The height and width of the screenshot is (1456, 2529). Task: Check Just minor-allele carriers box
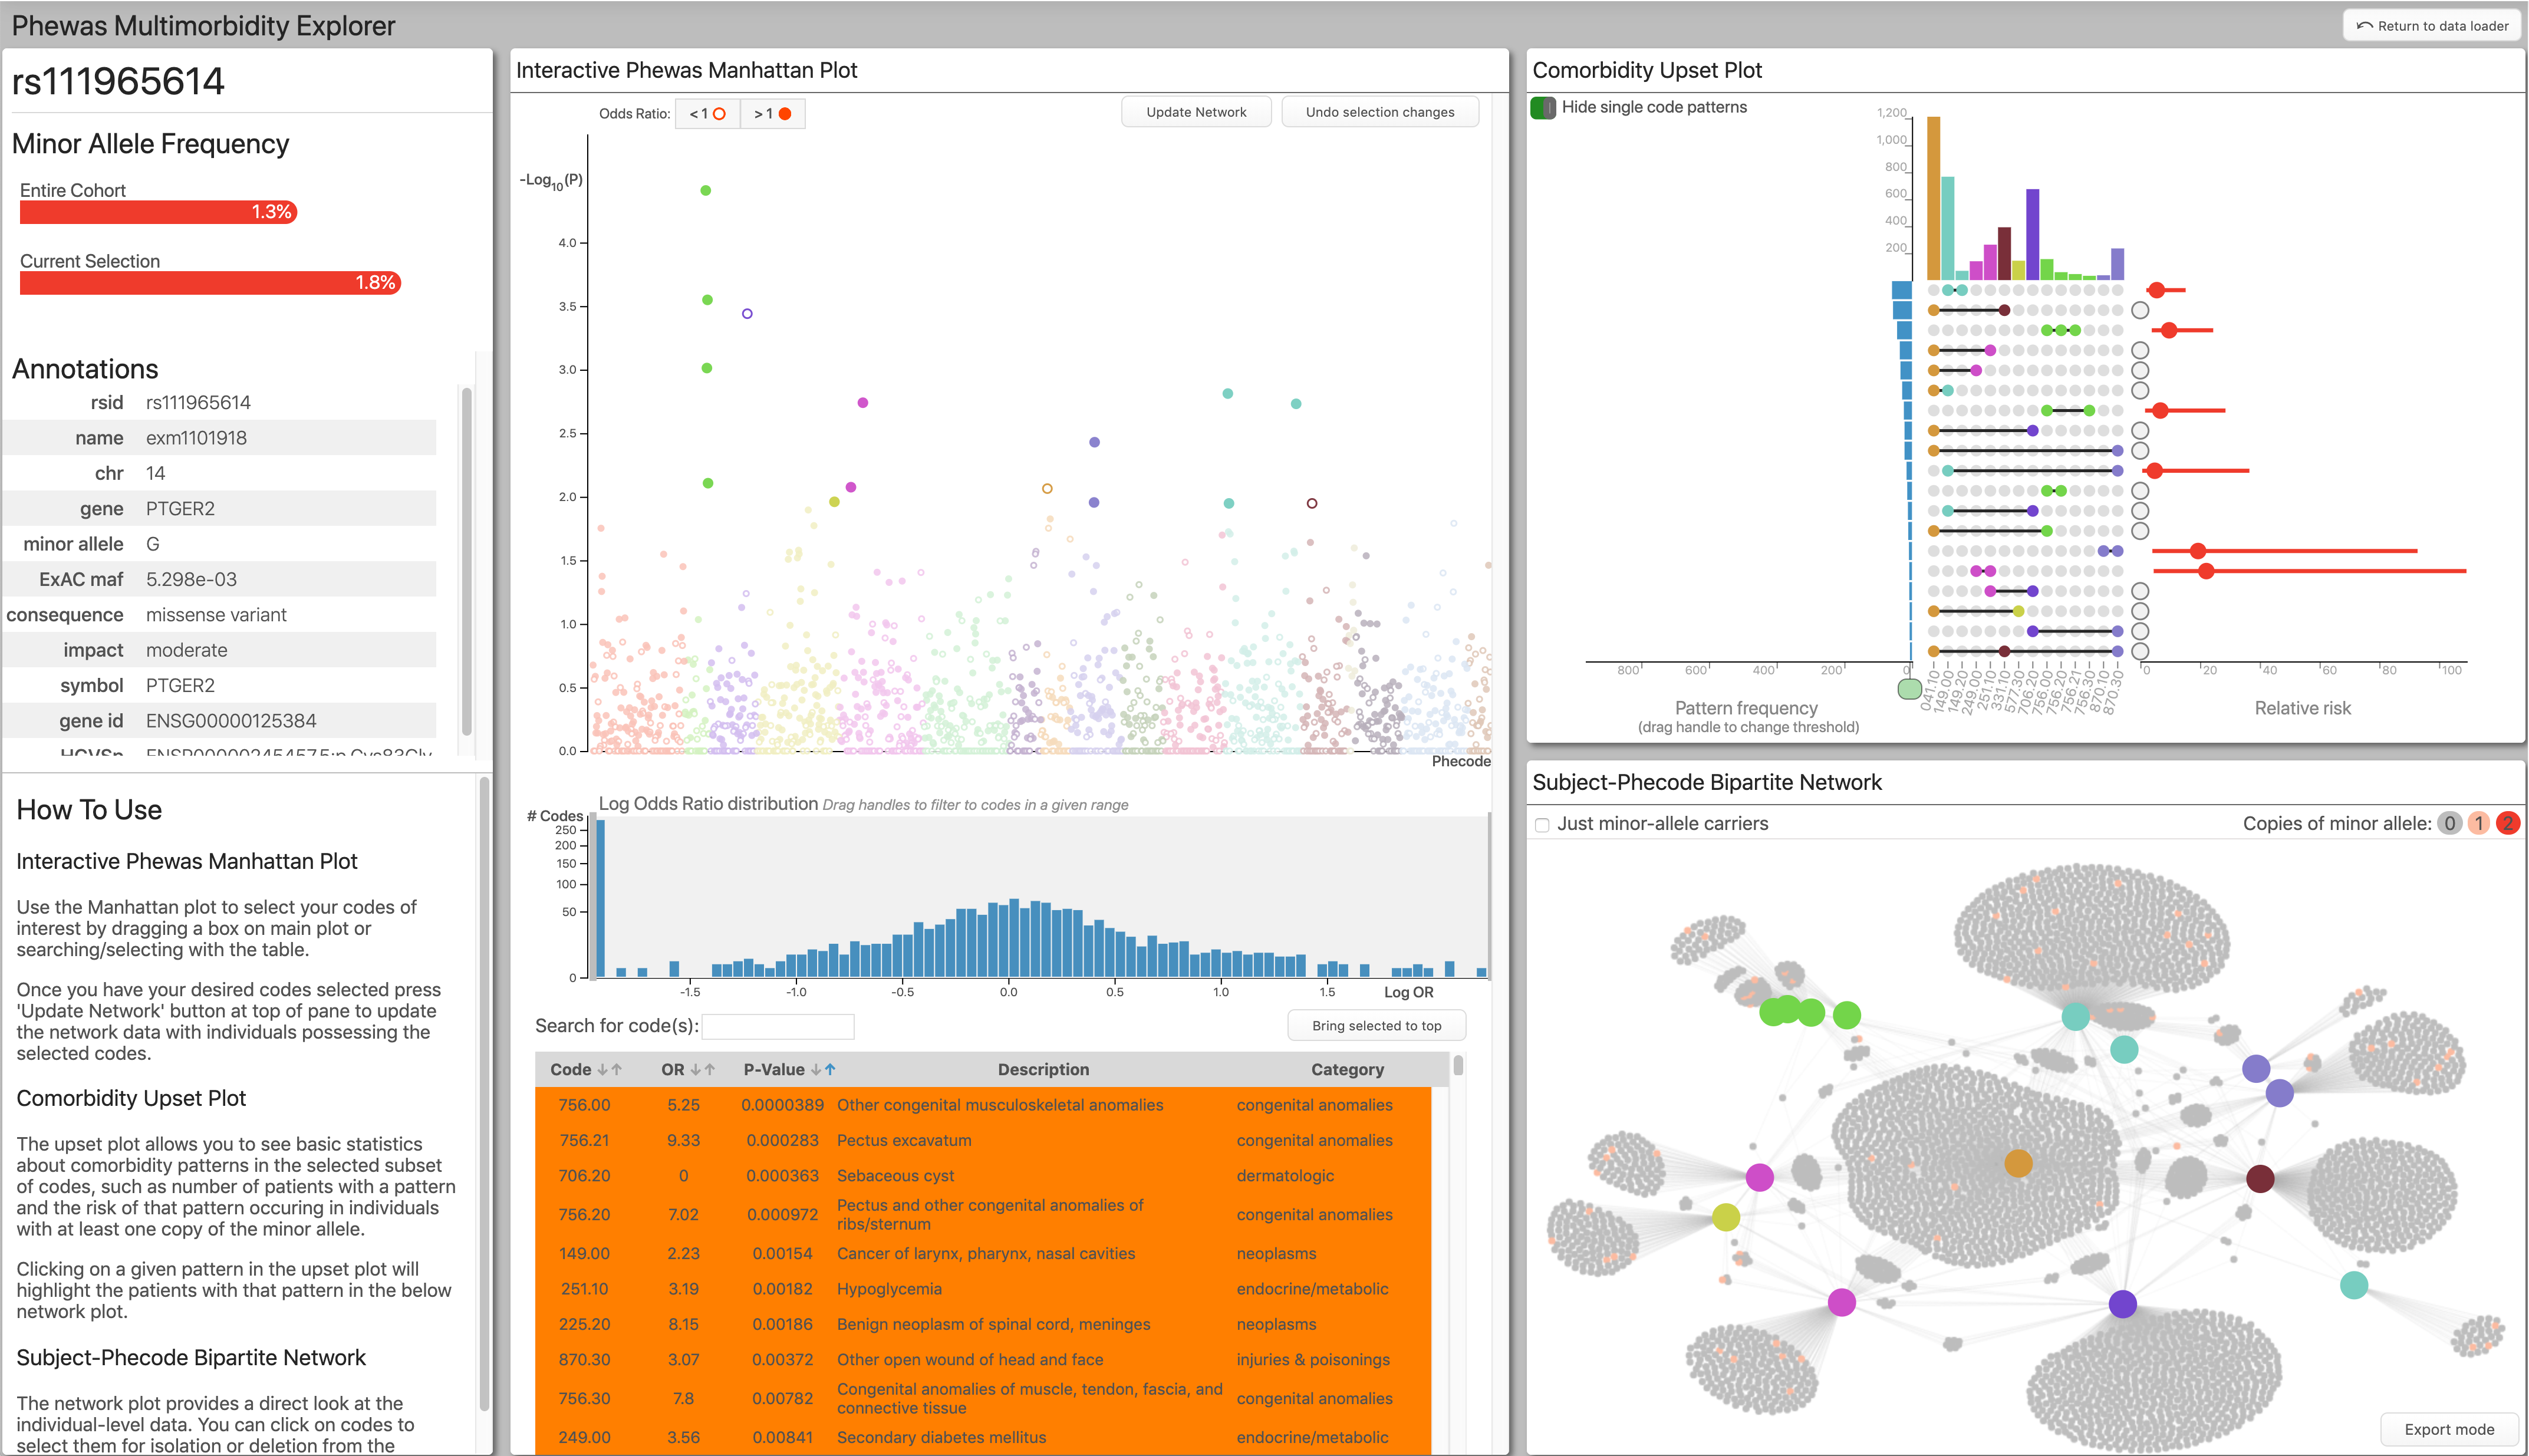click(1542, 824)
